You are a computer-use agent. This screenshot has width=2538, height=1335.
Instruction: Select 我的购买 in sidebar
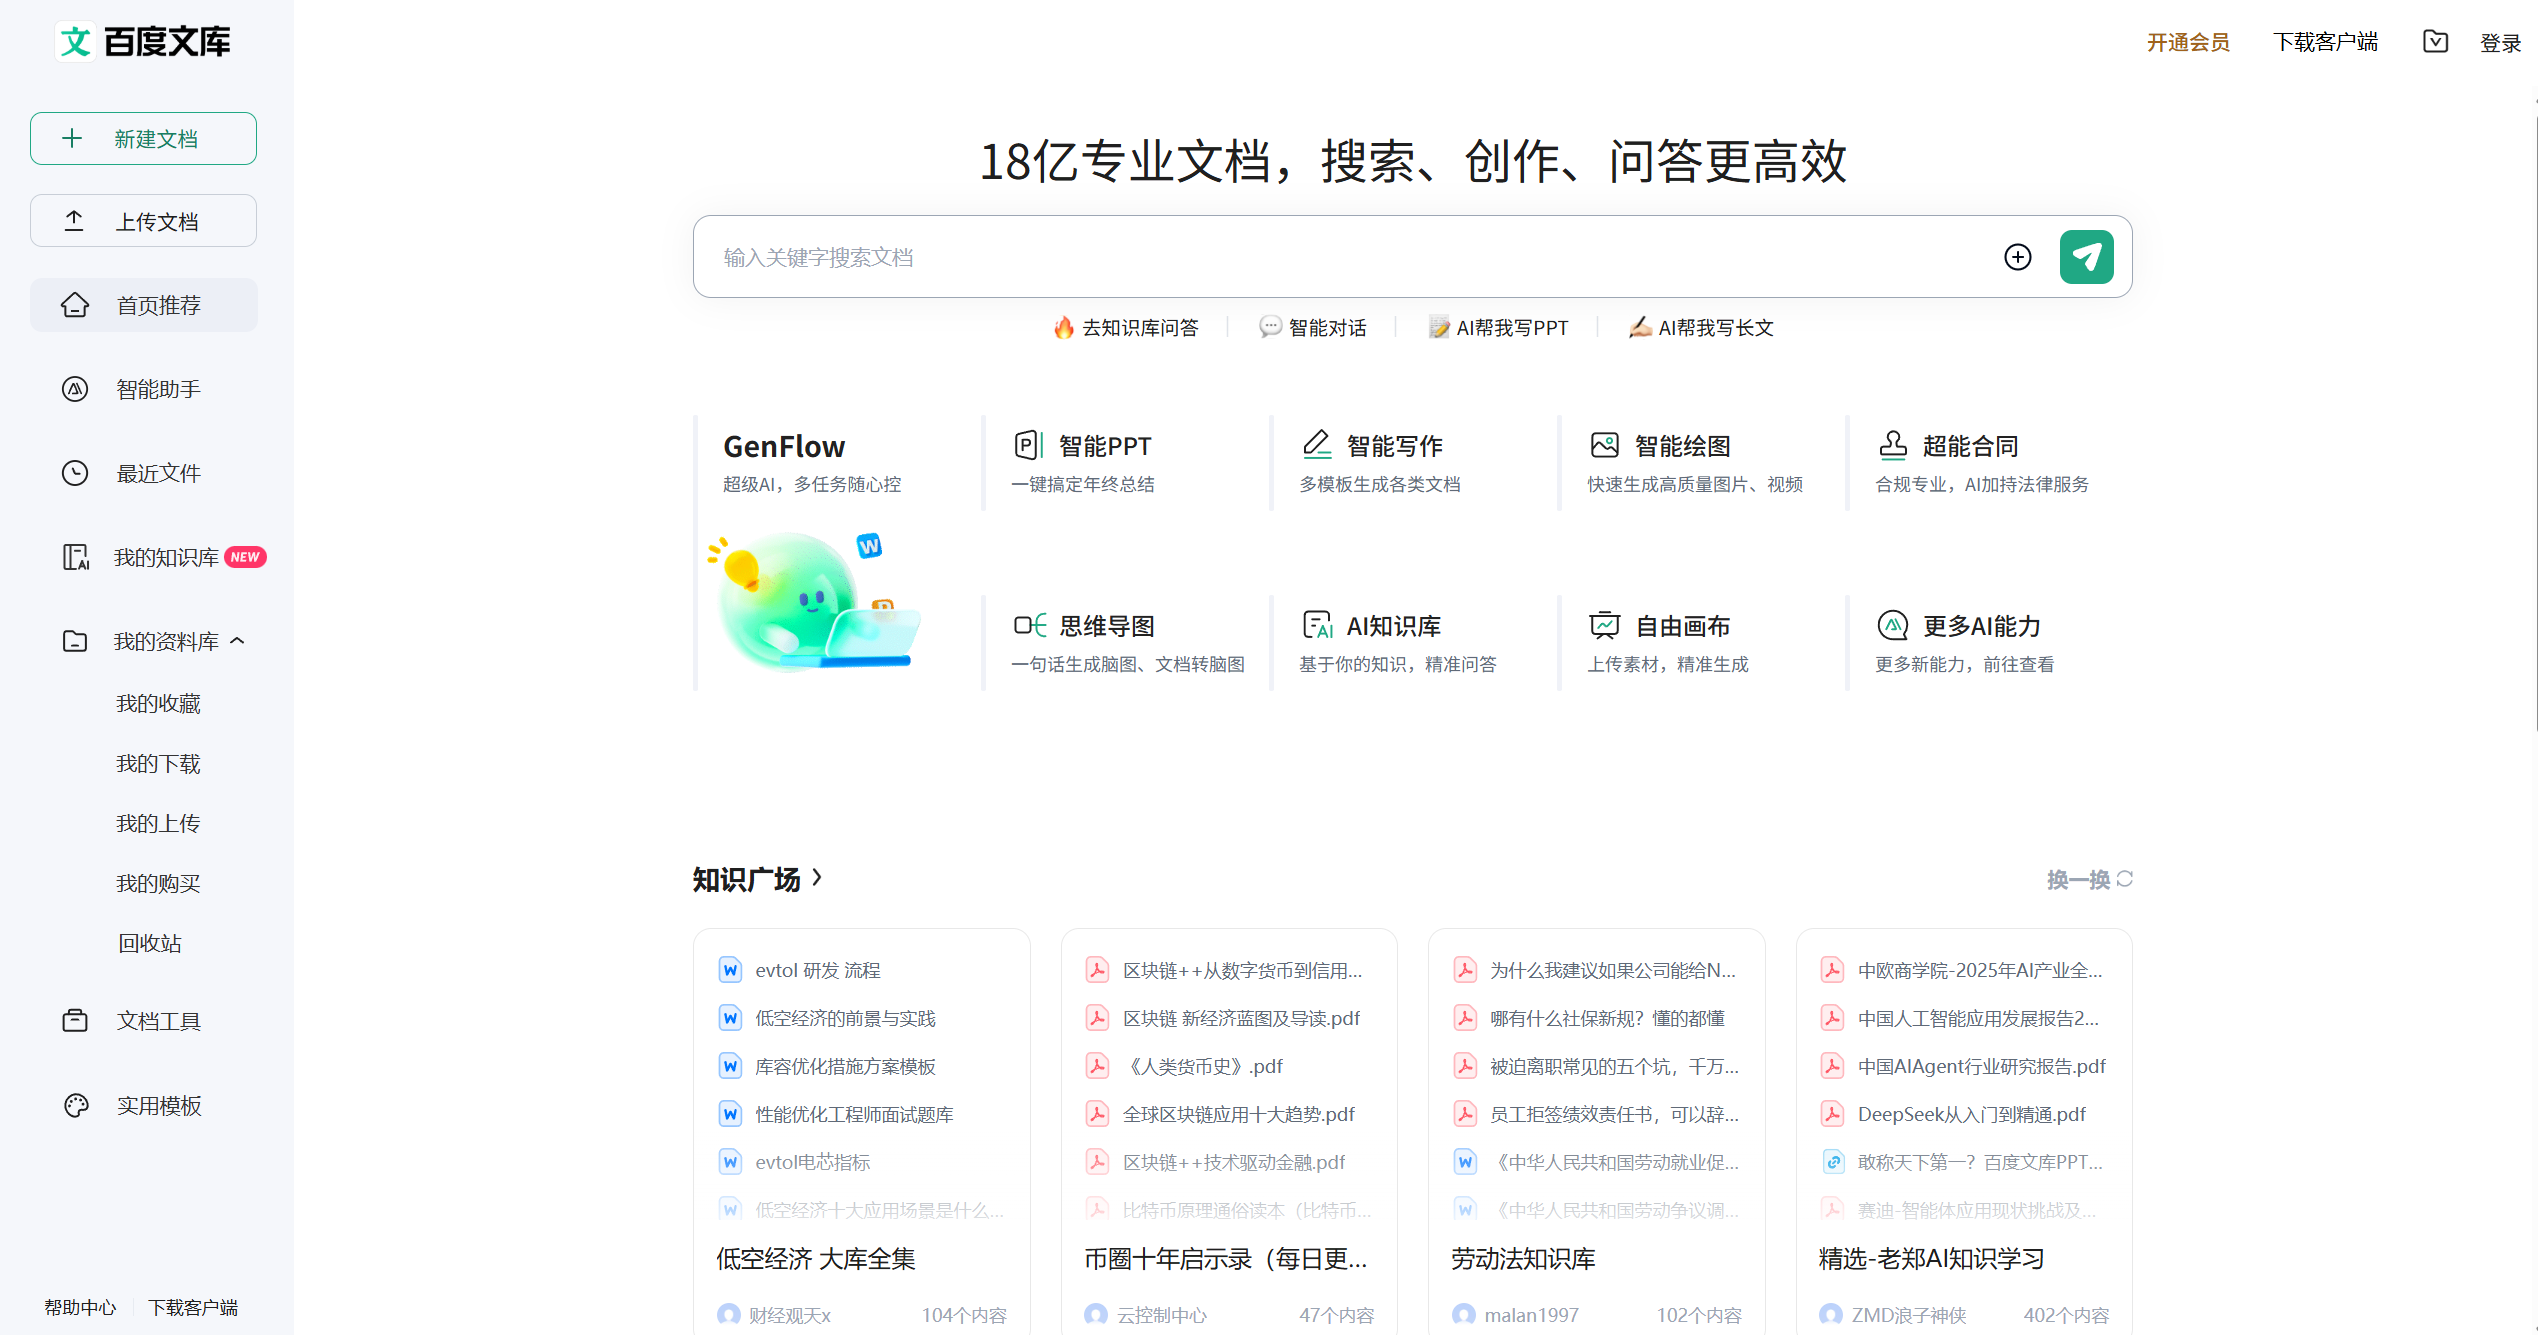tap(158, 883)
